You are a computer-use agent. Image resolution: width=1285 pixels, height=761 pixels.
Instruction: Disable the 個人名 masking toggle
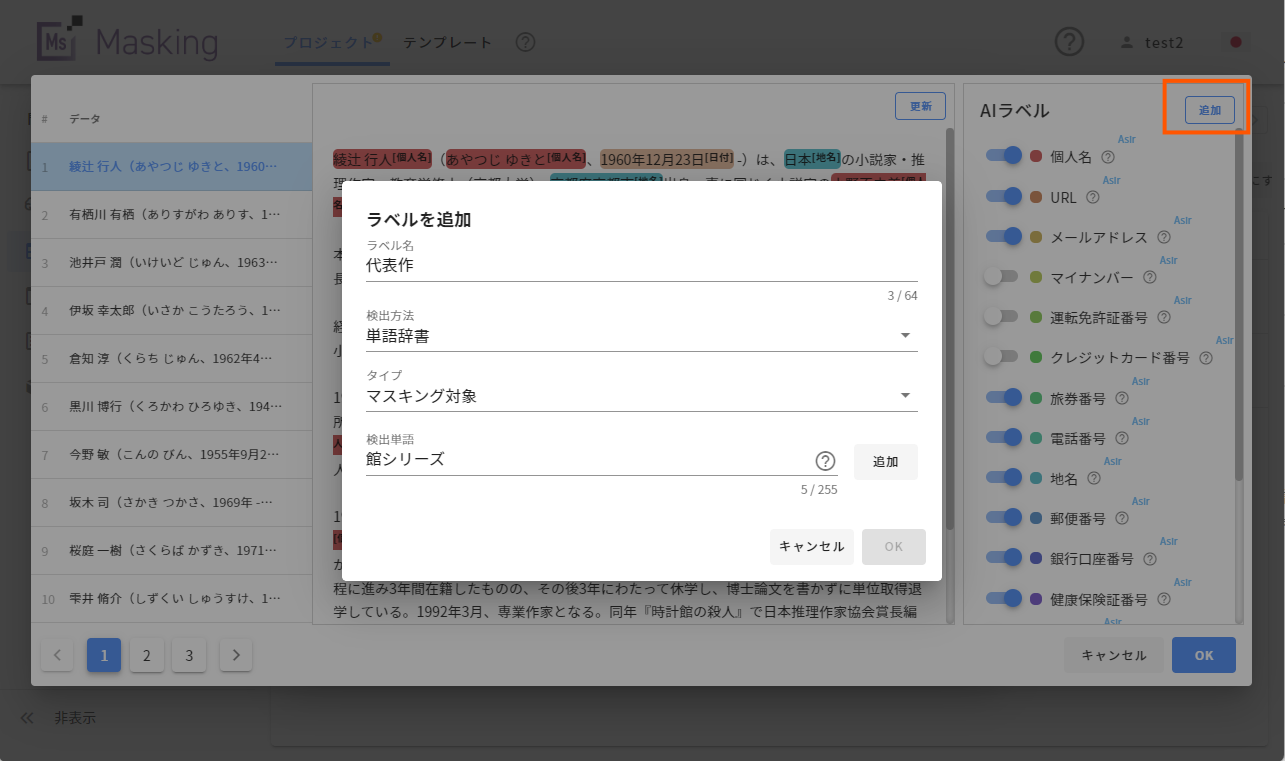point(1002,156)
